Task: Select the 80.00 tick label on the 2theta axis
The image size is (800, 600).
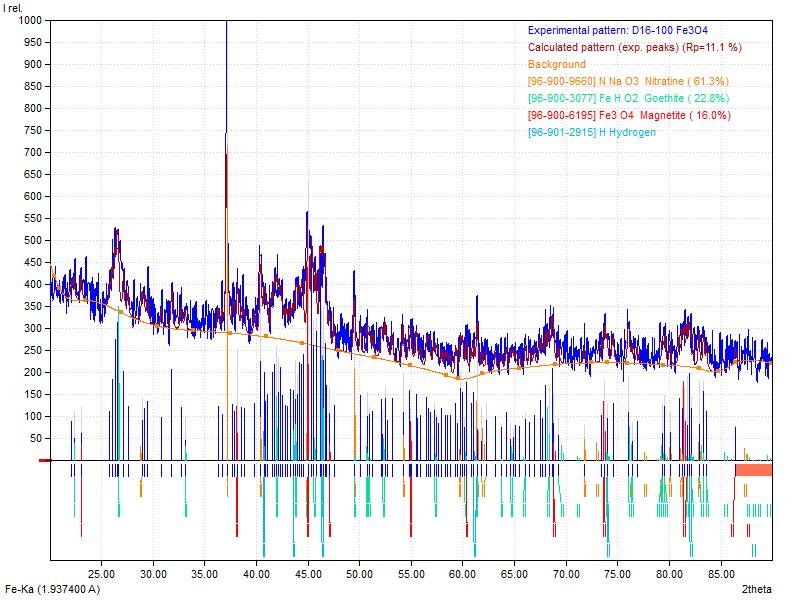Action: [x=669, y=574]
